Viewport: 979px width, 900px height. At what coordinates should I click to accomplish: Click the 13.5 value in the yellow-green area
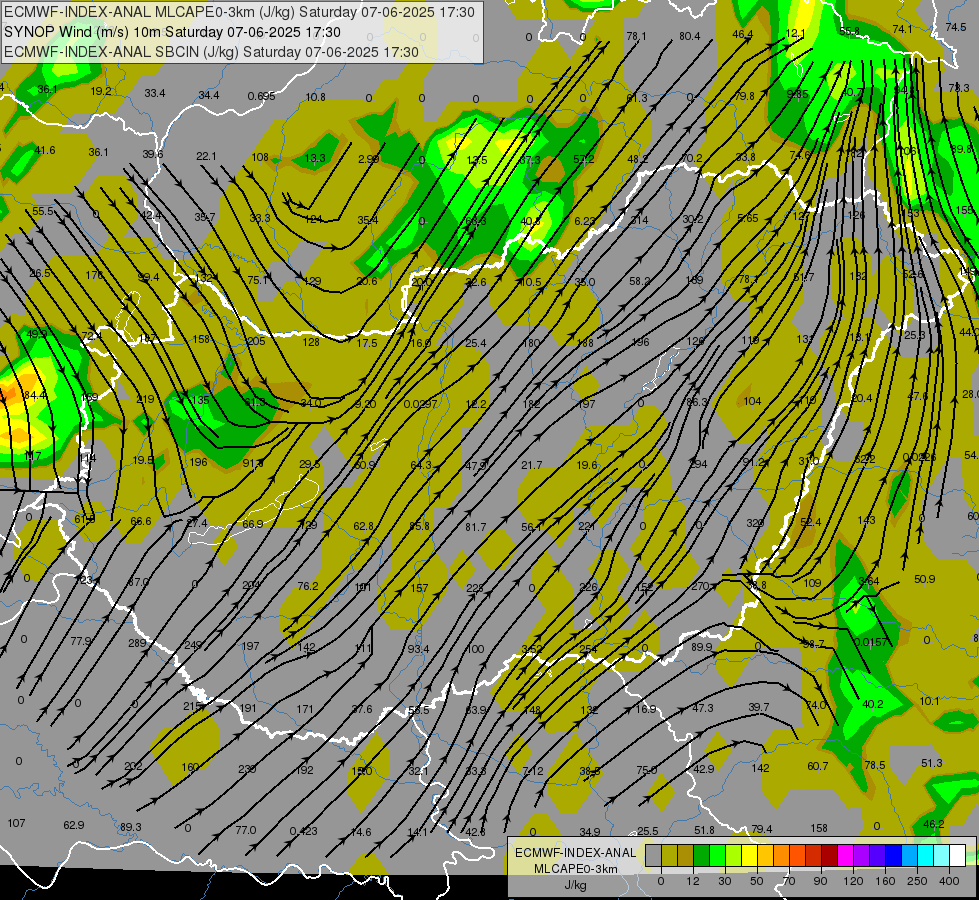[476, 160]
